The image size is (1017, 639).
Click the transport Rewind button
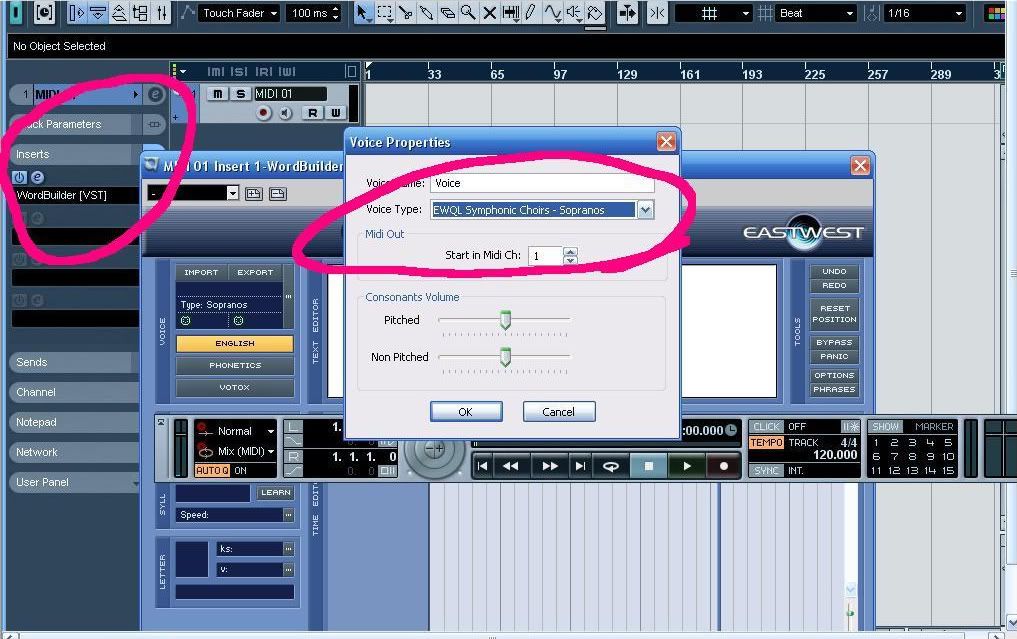click(510, 466)
